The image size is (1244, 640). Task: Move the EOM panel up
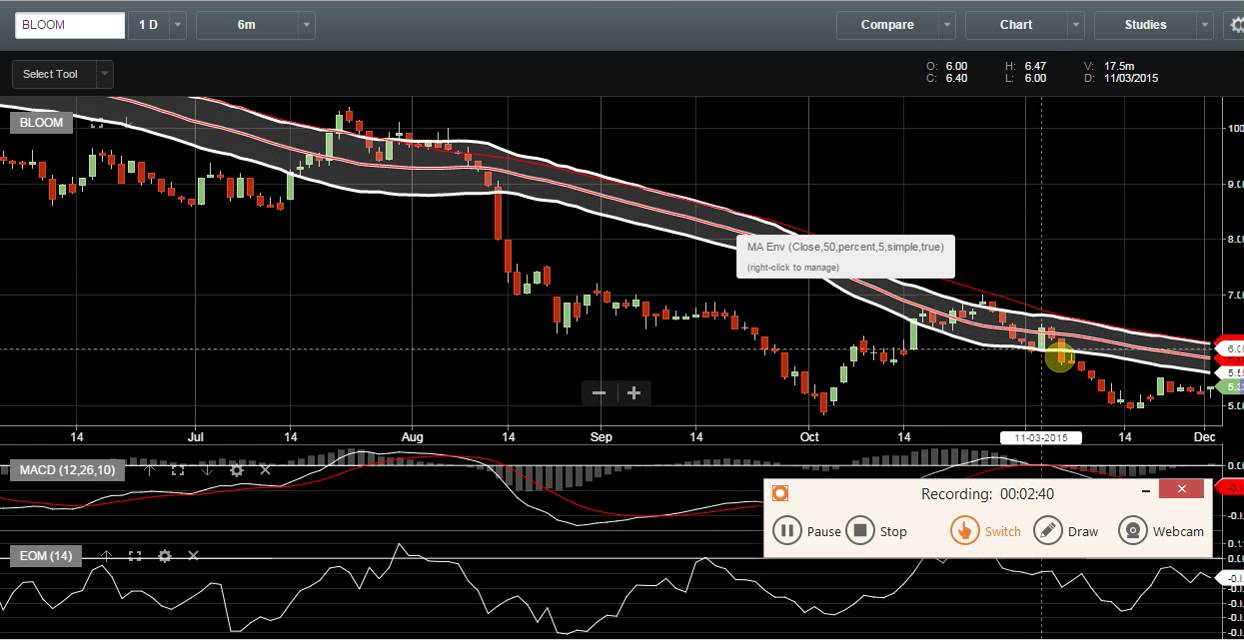point(106,556)
